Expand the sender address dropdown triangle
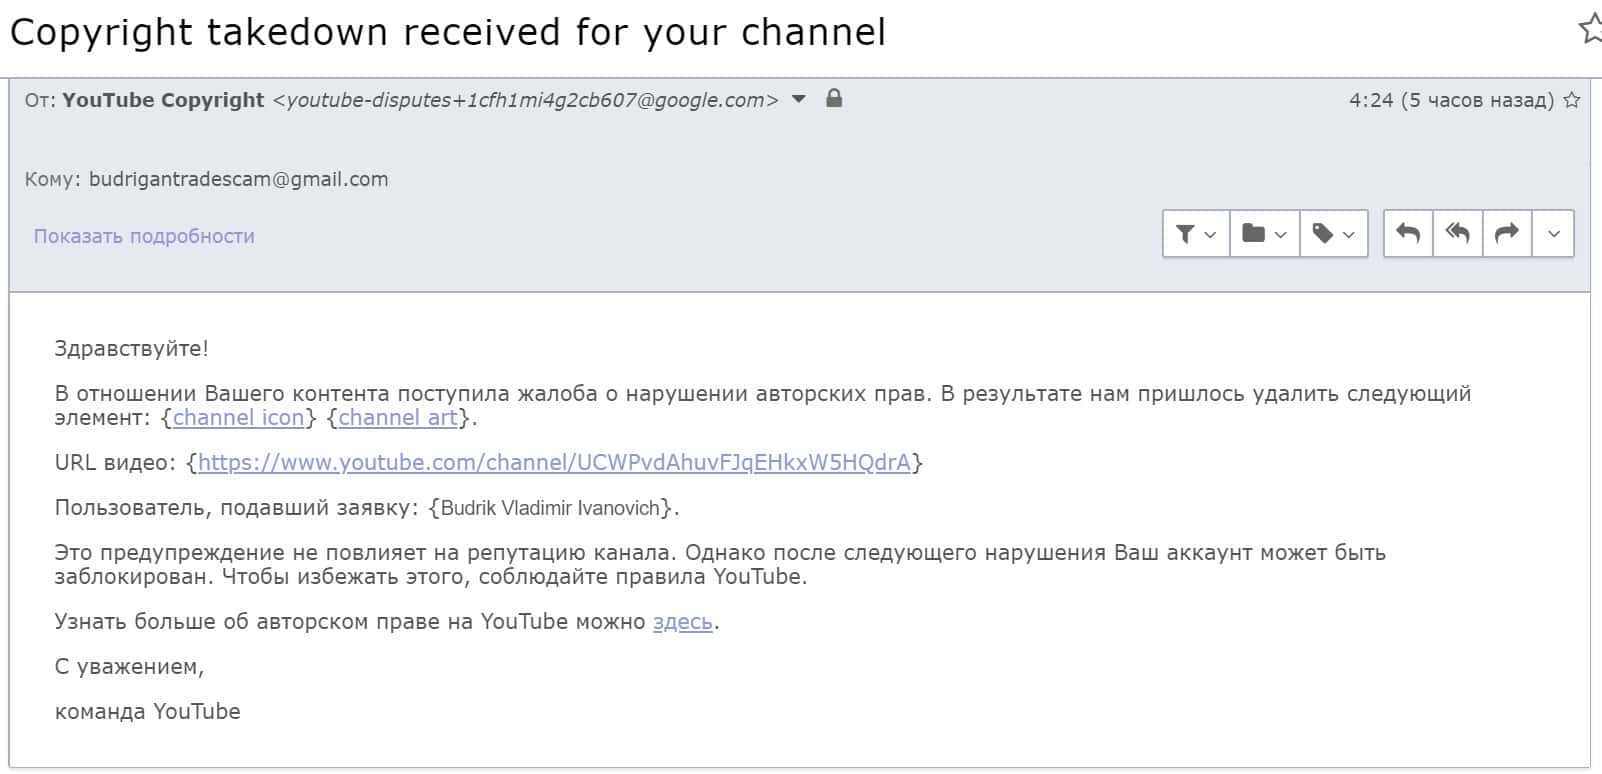Viewport: 1602px width, 774px height. [x=799, y=99]
